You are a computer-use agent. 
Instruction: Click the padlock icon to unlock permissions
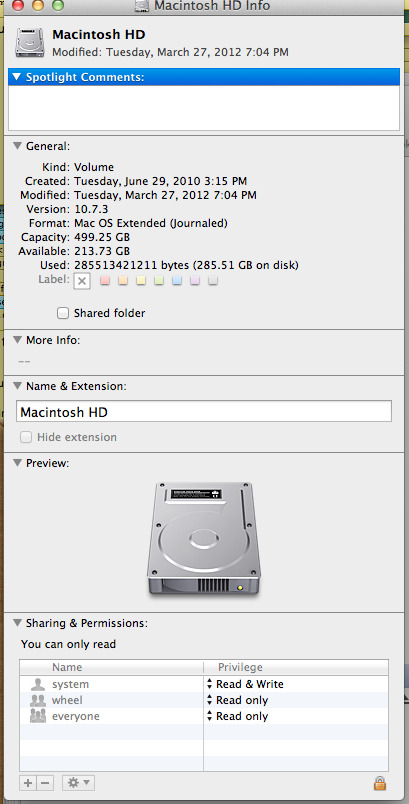coord(380,783)
